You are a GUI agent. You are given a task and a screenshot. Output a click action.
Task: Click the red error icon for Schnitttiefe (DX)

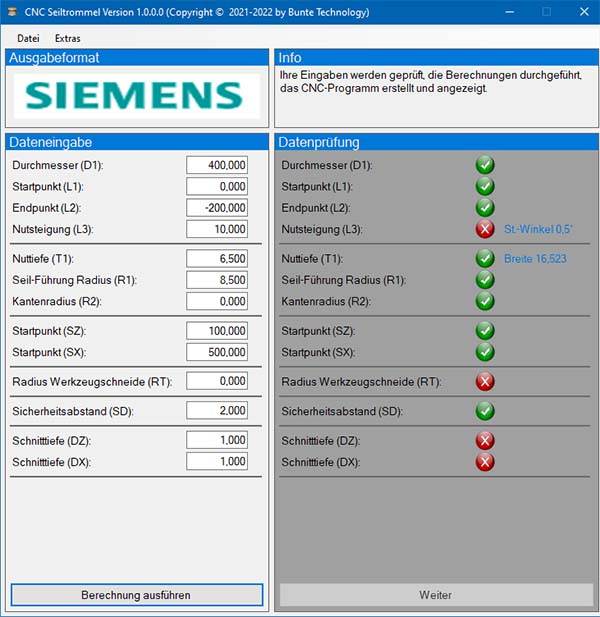pos(485,462)
